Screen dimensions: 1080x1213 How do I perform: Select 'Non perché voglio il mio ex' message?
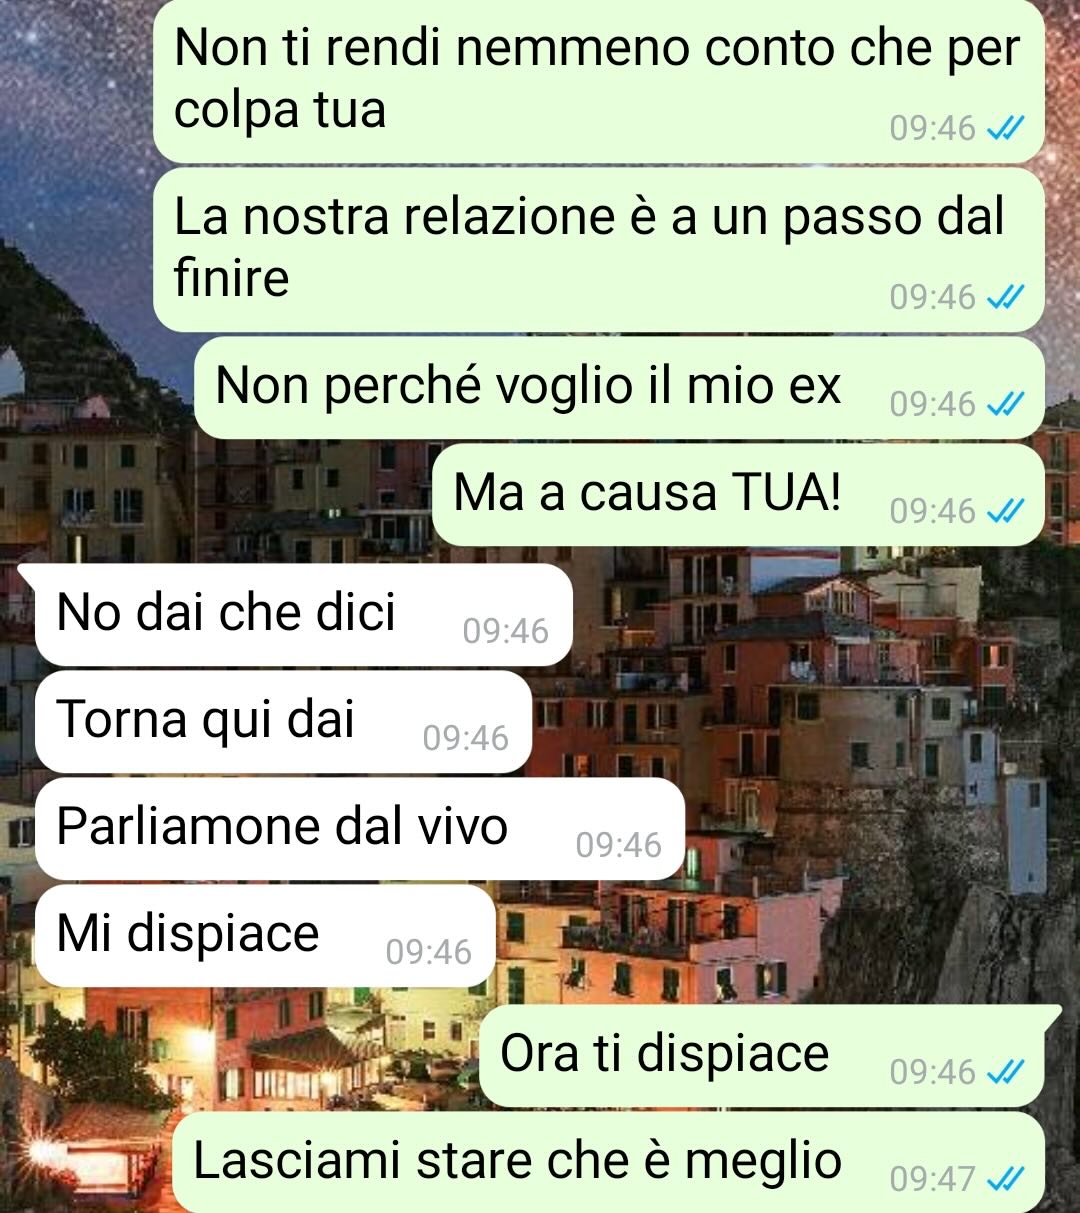(619, 387)
